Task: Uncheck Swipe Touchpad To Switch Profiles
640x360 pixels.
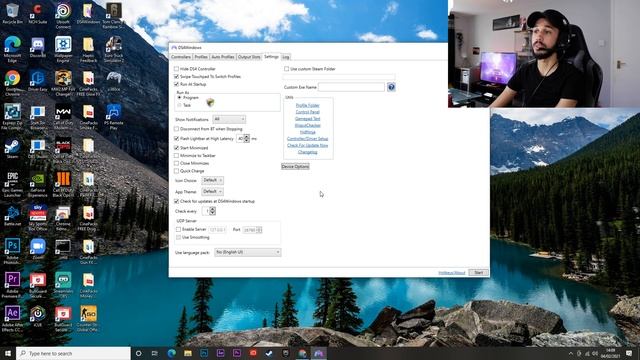Action: (x=176, y=76)
